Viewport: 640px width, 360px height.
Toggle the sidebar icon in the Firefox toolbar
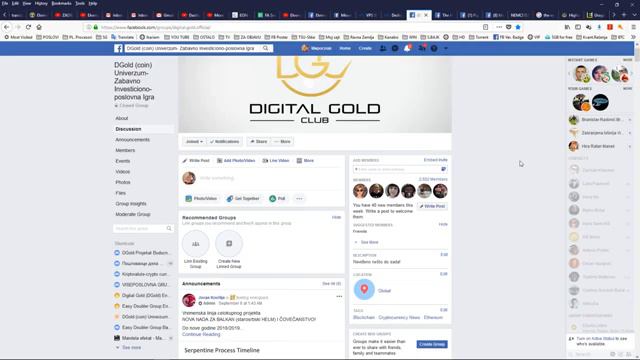tap(578, 27)
